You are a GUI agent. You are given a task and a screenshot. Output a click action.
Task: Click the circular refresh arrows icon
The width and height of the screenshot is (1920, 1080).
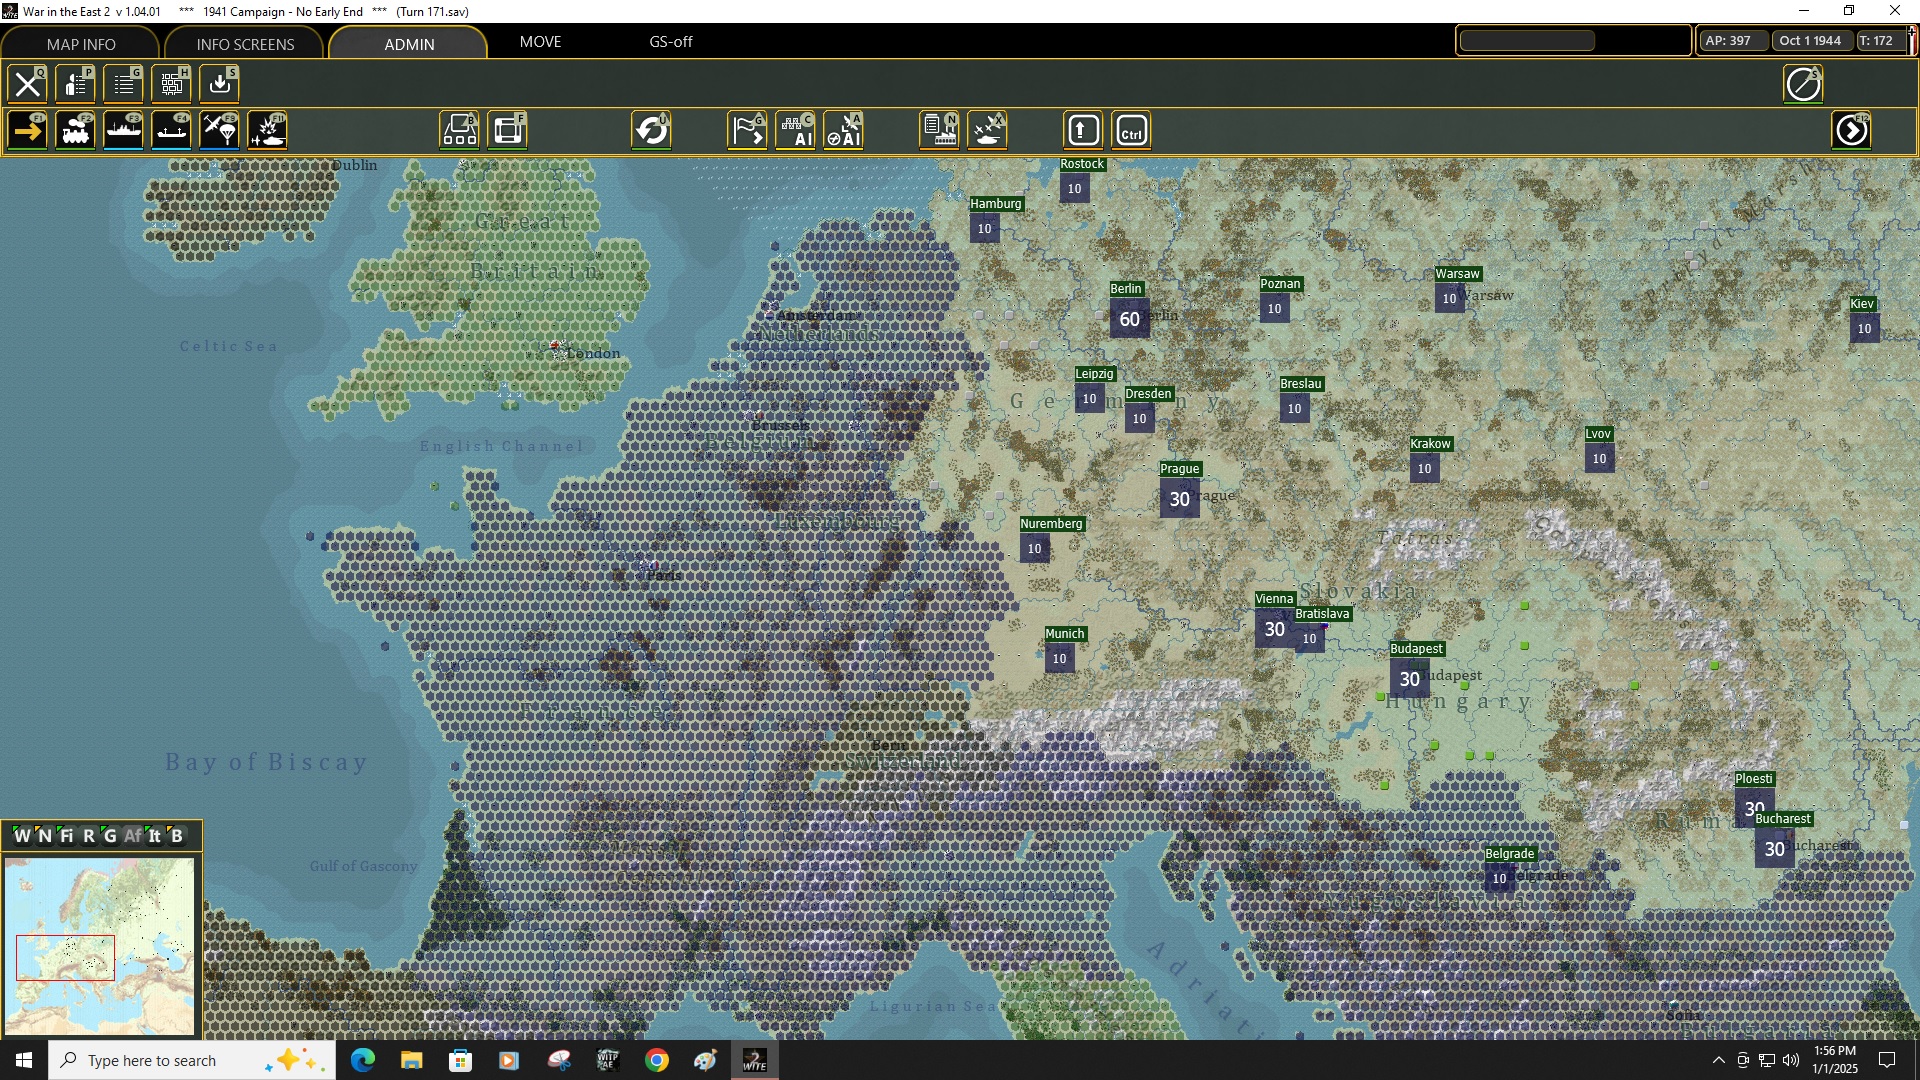pyautogui.click(x=651, y=131)
